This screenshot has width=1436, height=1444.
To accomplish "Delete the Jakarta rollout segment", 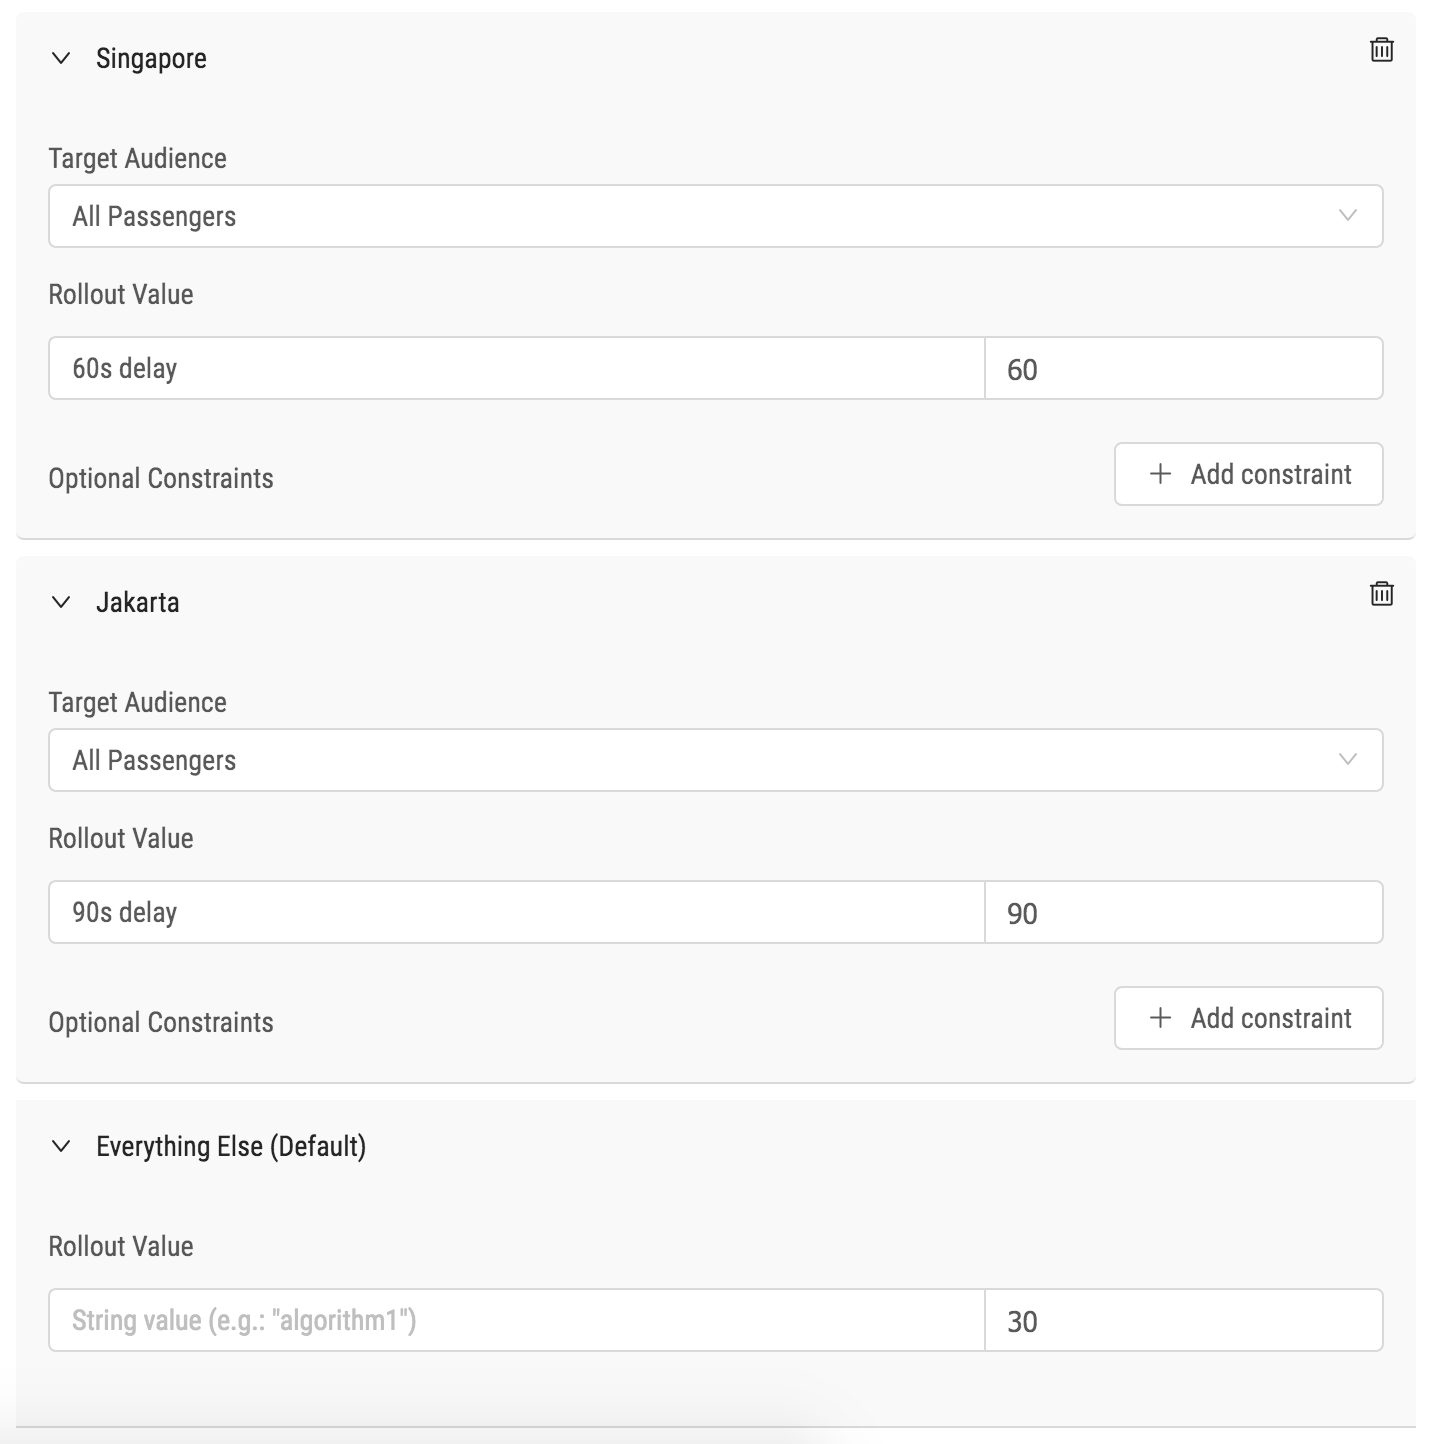I will click(x=1381, y=594).
